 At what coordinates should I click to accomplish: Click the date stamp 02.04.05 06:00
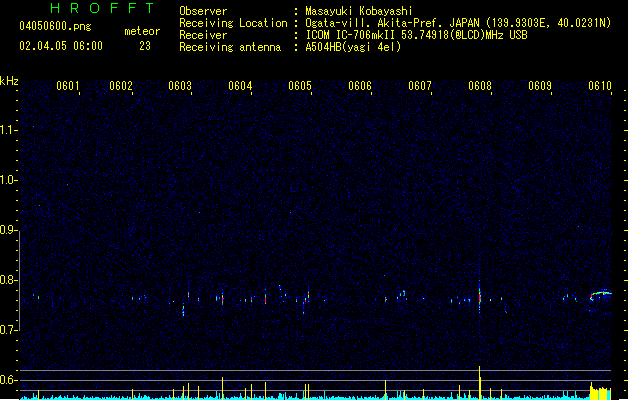tap(61, 46)
